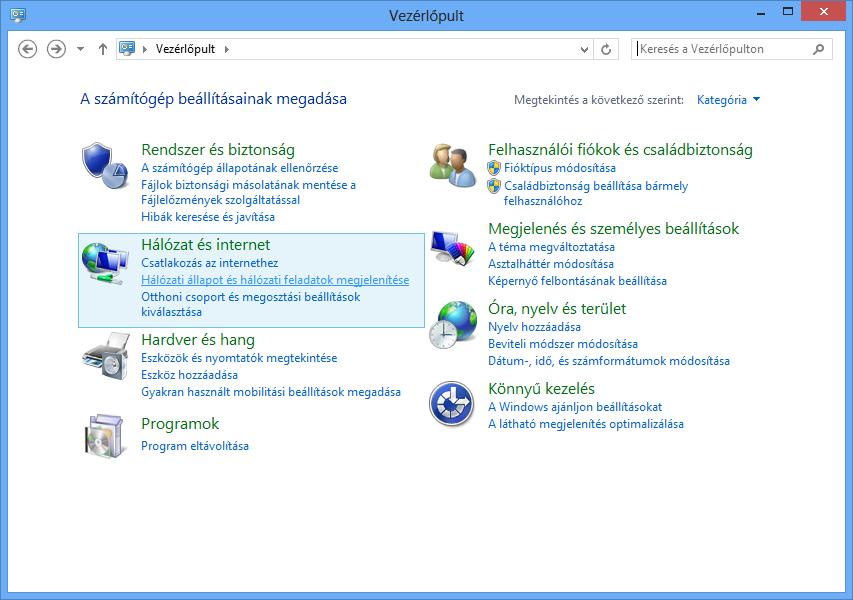Click the Könnyű kezelés accessibility icon
Viewport: 853px width, 600px height.
[x=452, y=404]
